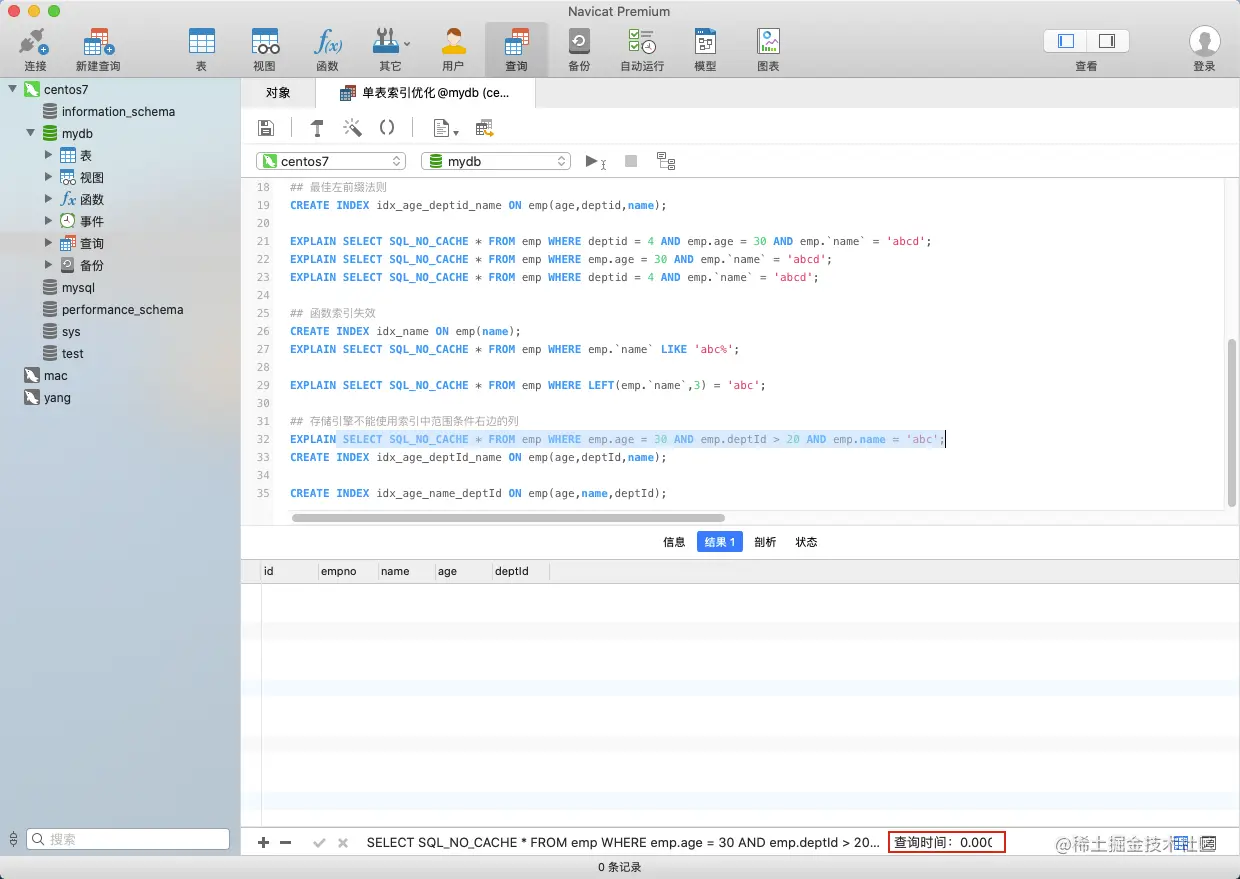Image resolution: width=1240 pixels, height=879 pixels.
Task: Select the 查询 query toolbar icon
Action: [x=516, y=49]
